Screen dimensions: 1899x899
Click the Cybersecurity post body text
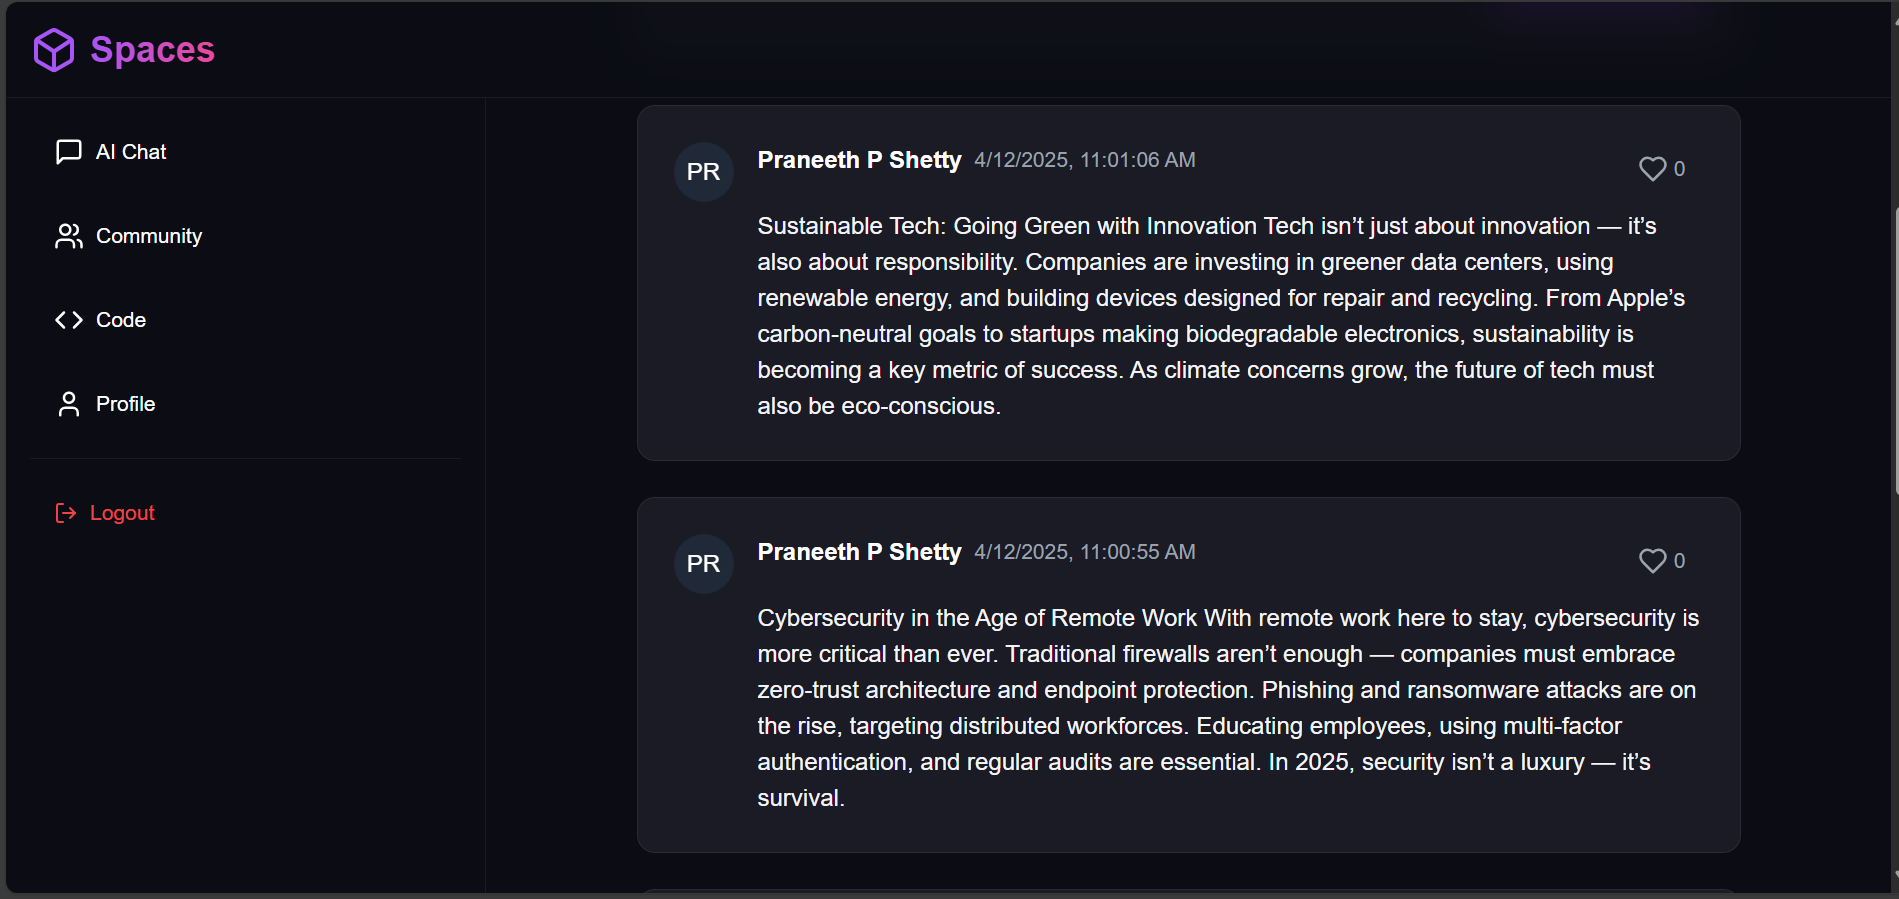1228,708
